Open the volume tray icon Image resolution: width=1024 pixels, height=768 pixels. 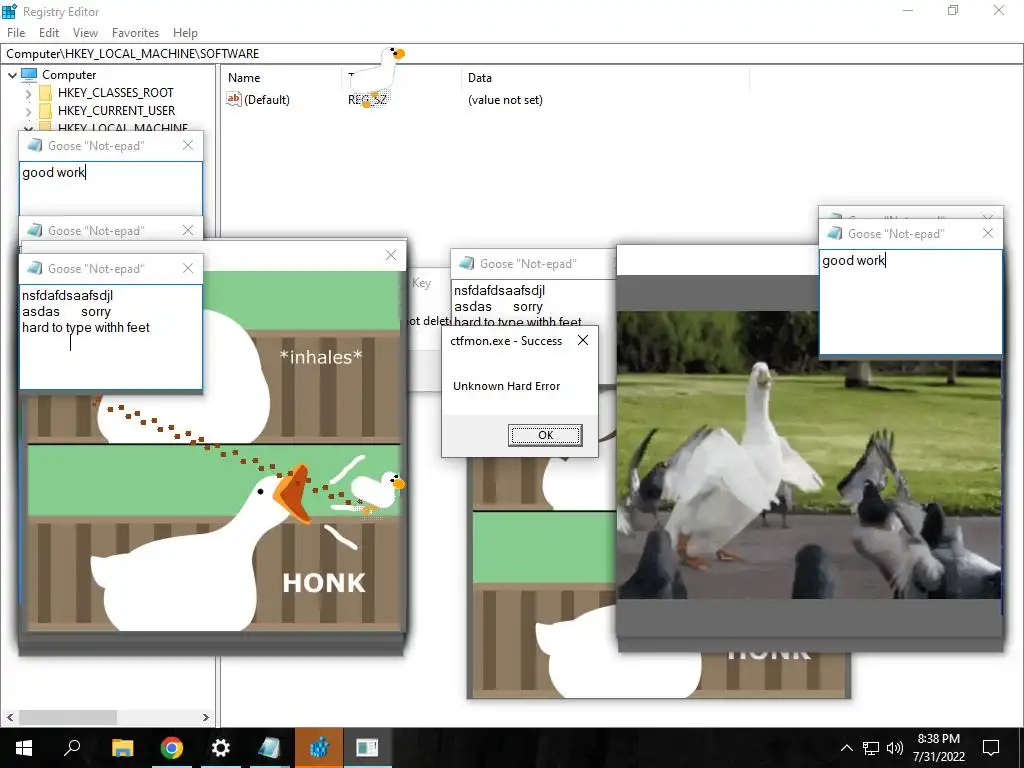[x=895, y=748]
